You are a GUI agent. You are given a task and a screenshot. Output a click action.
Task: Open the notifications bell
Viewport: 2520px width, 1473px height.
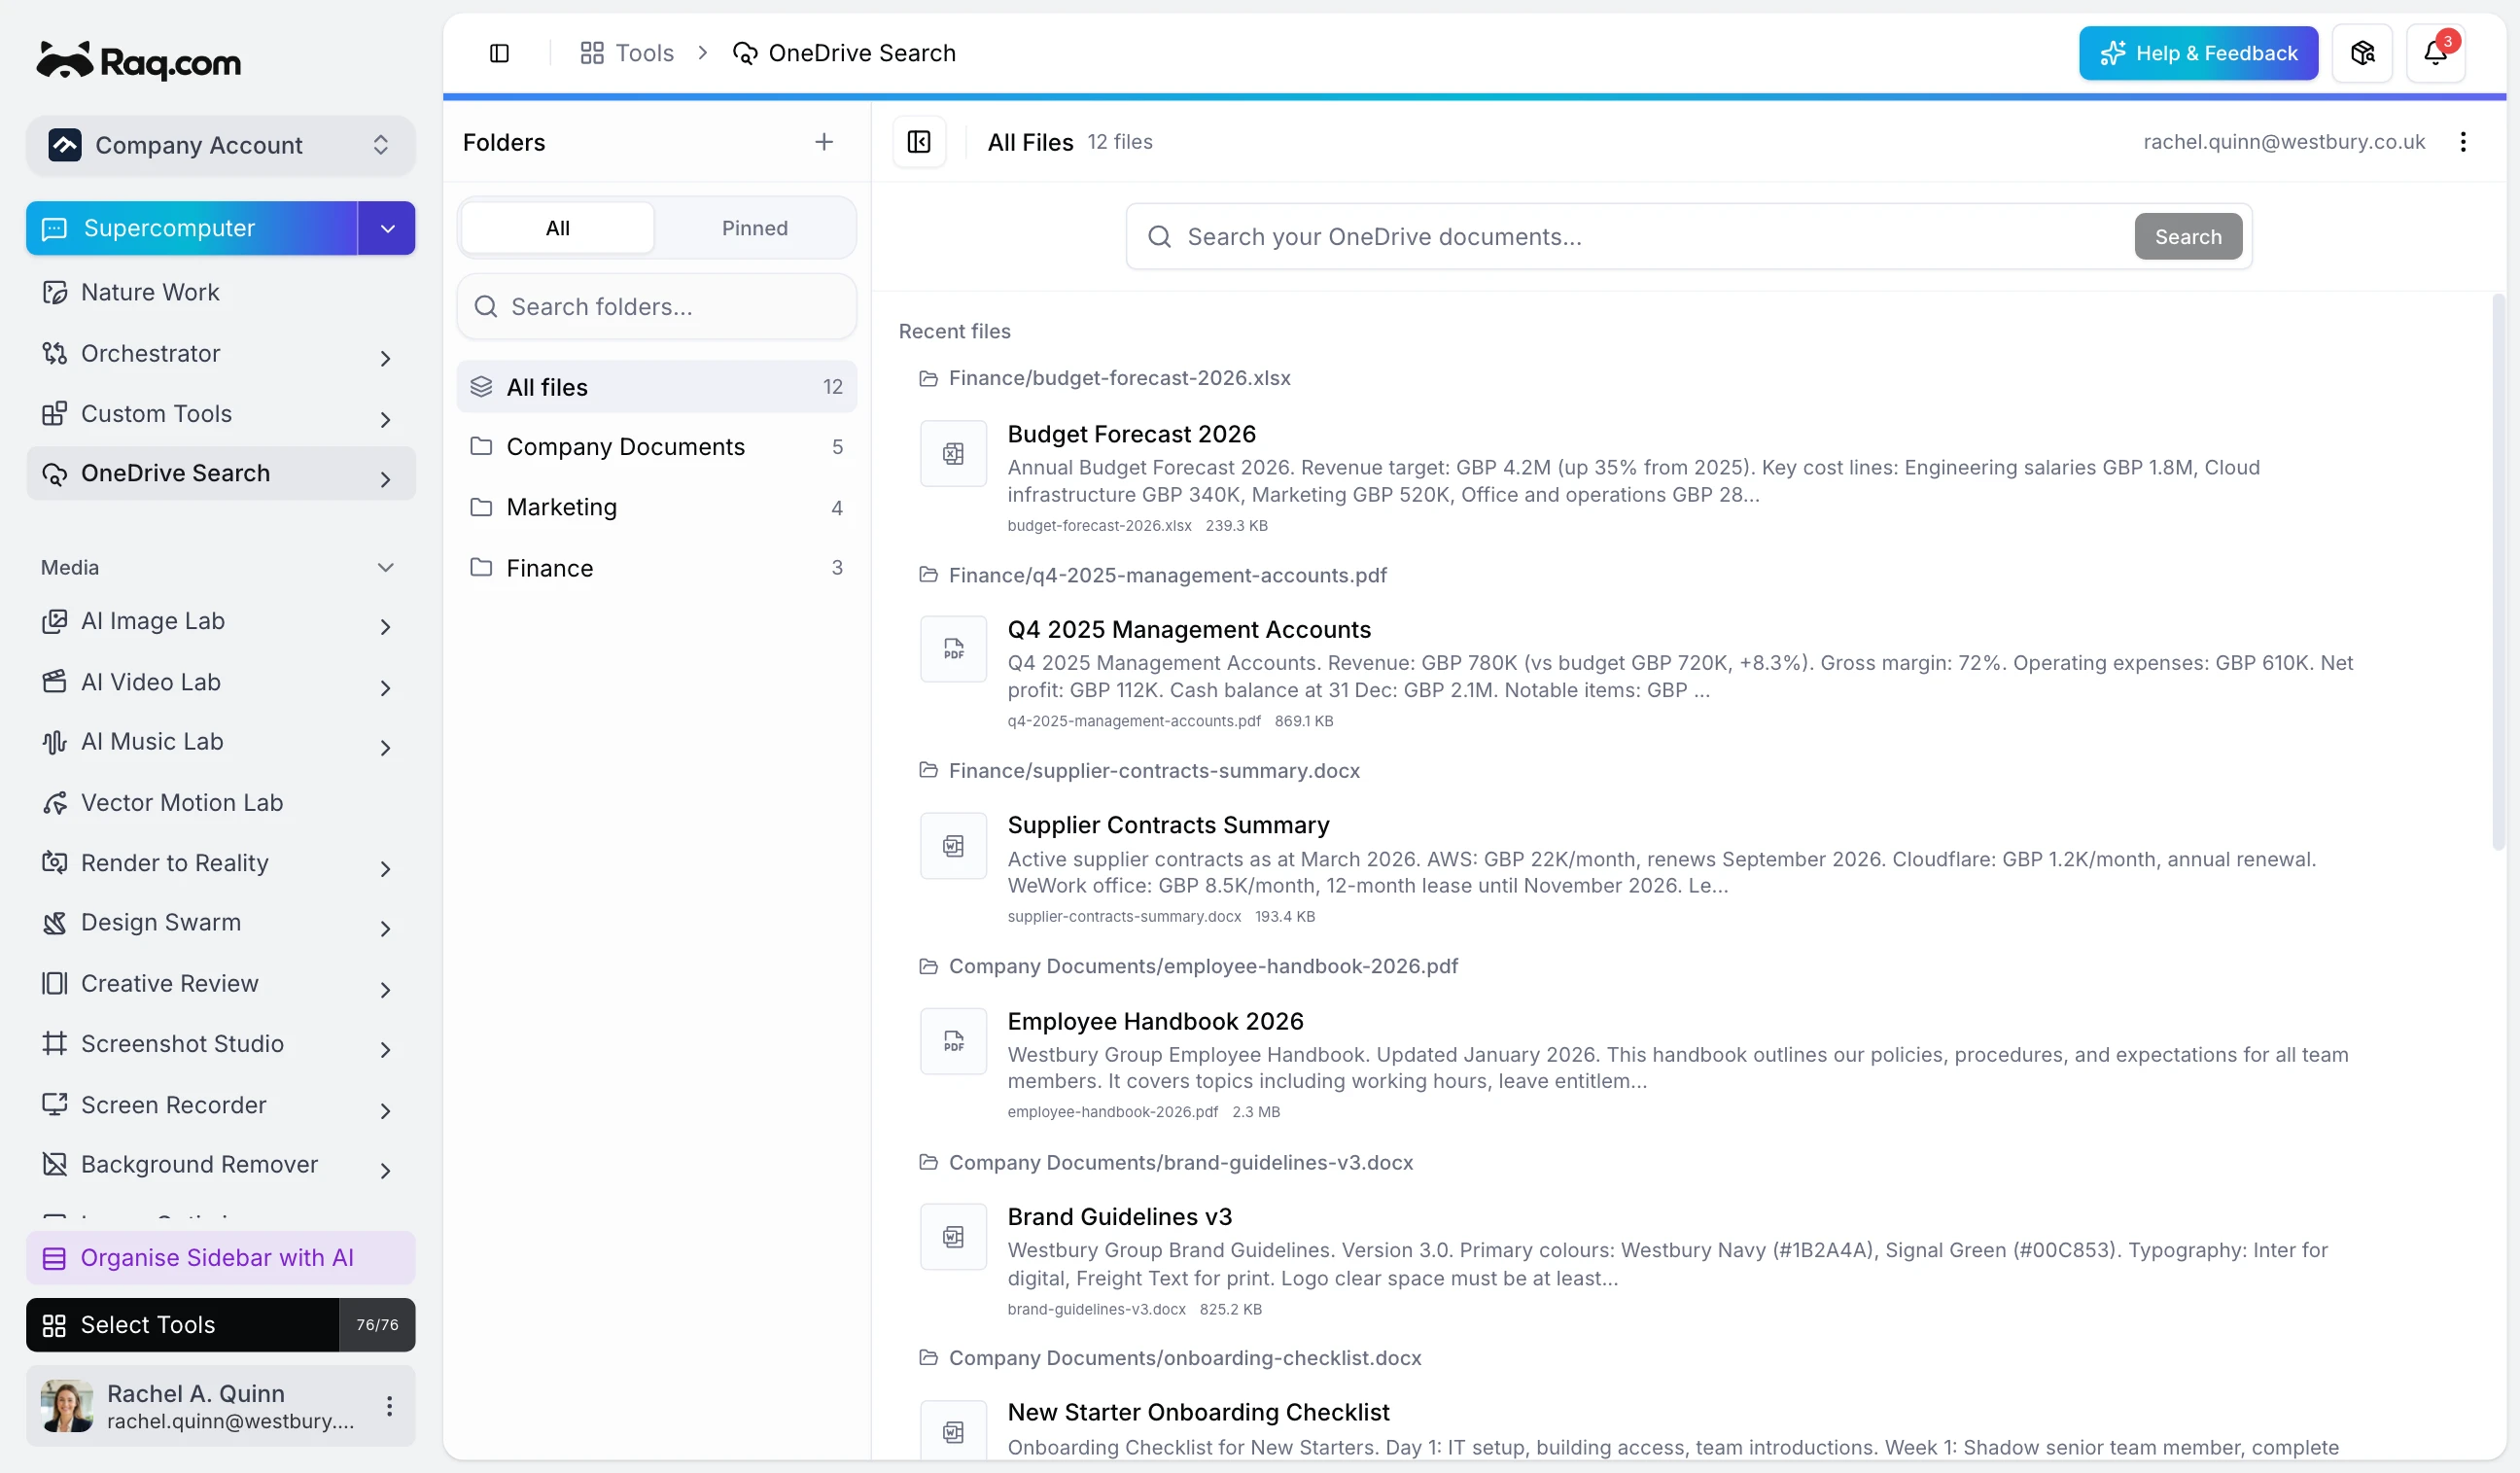coord(2435,53)
